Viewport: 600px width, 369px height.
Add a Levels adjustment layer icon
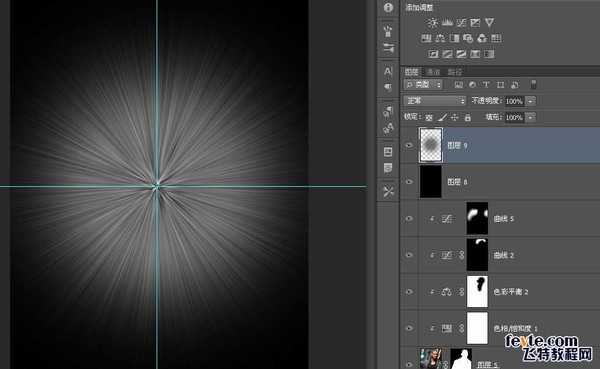pyautogui.click(x=447, y=23)
